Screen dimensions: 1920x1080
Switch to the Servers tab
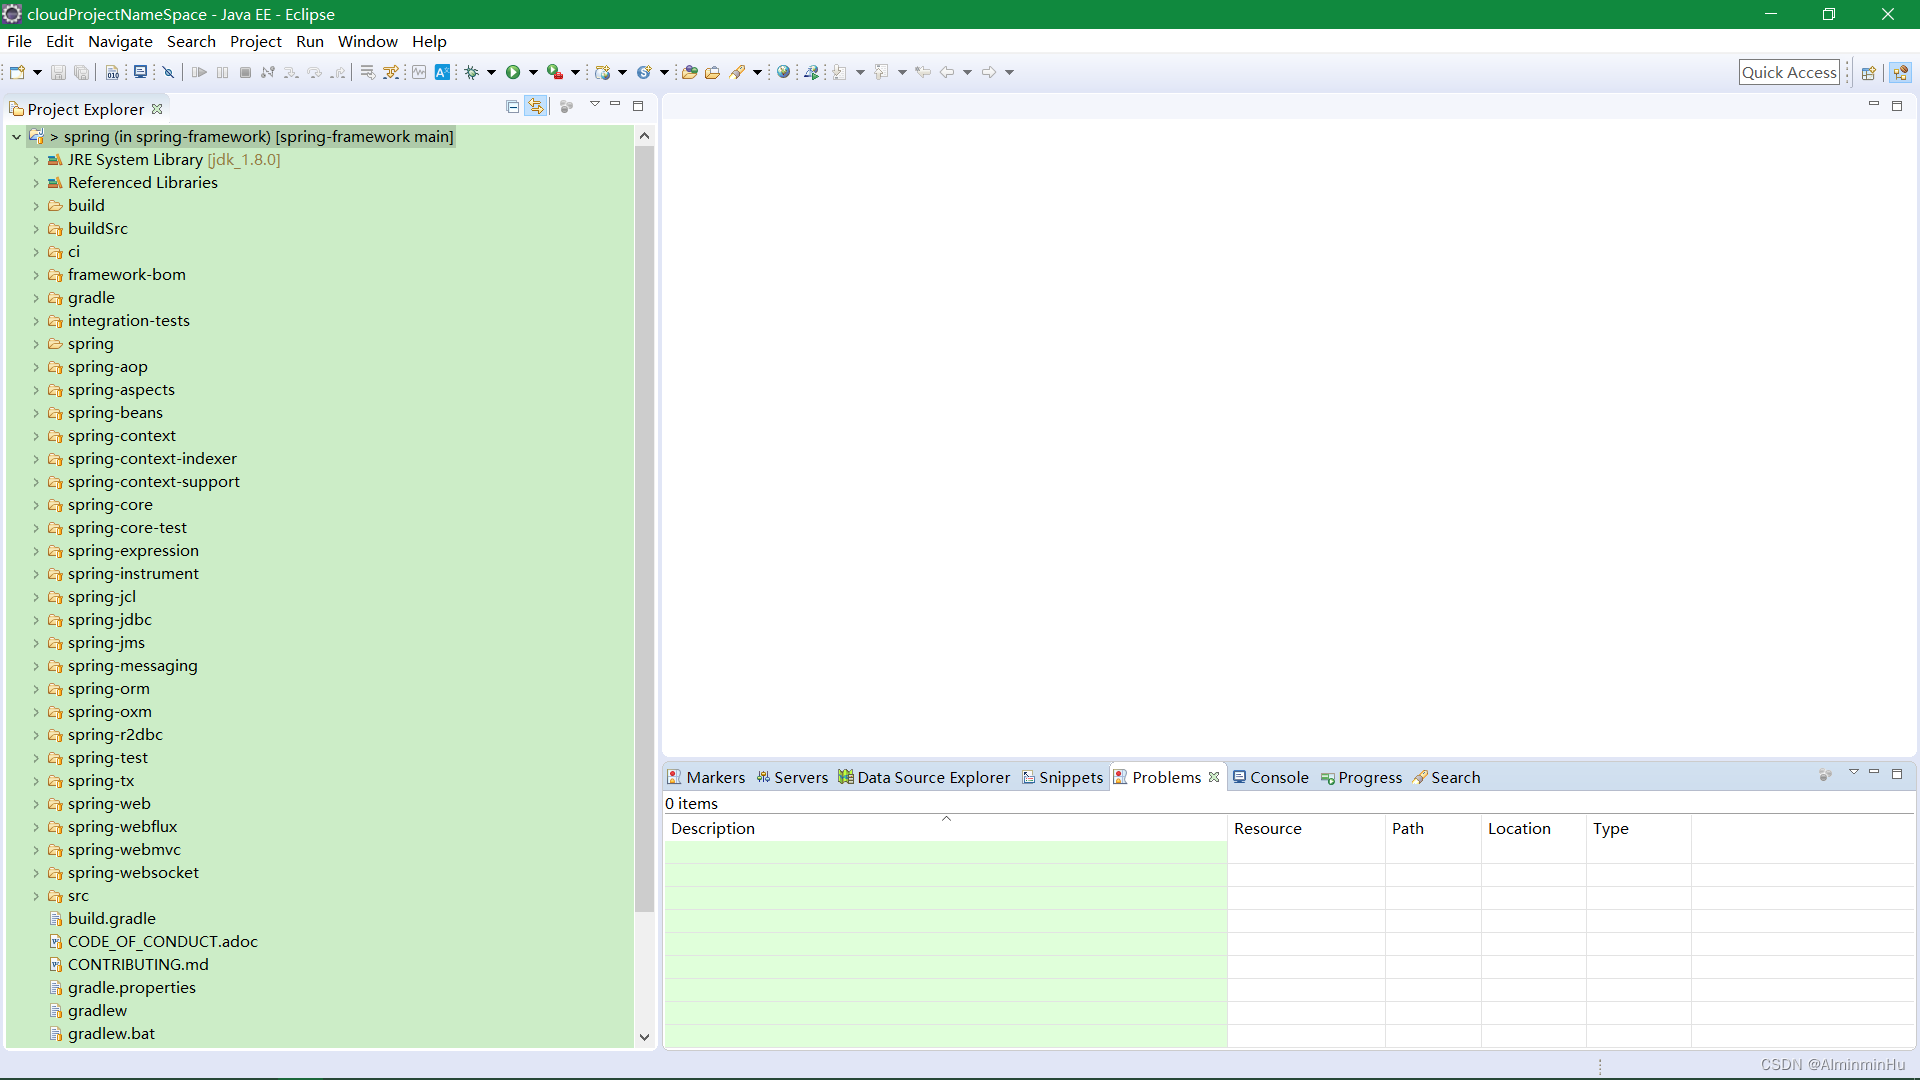tap(792, 777)
